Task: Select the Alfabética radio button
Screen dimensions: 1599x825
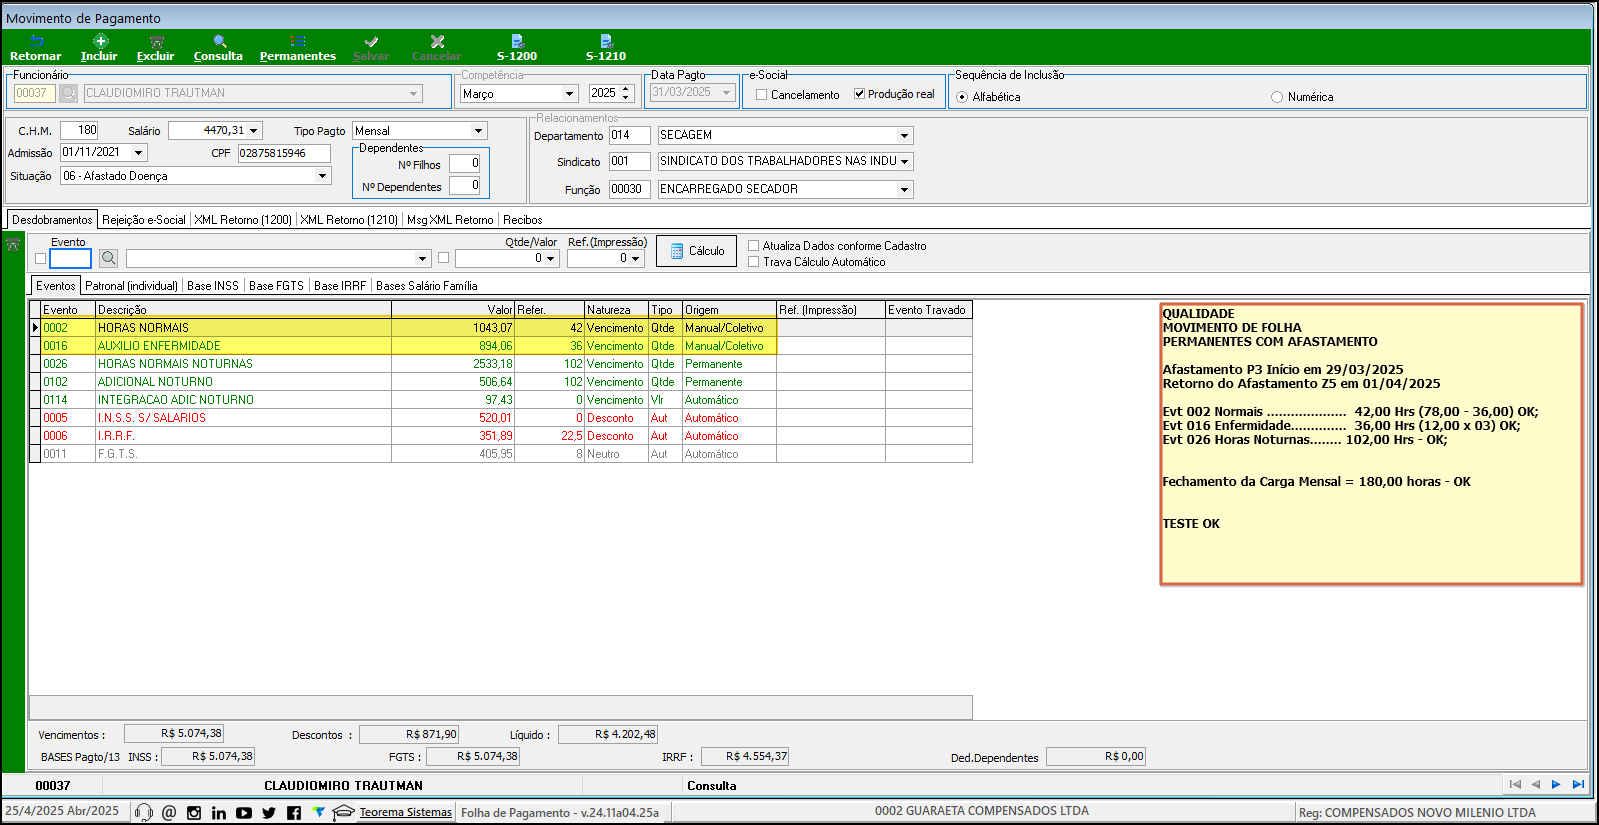Action: click(x=962, y=97)
